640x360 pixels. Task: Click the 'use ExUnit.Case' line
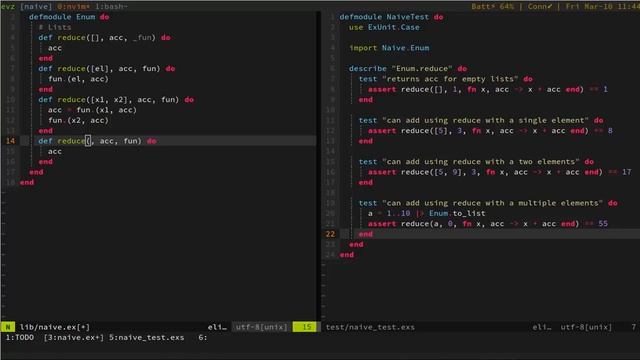click(x=384, y=27)
